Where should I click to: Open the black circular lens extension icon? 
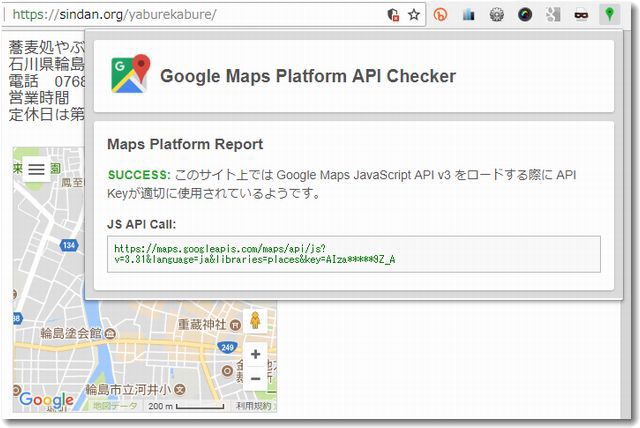[x=525, y=15]
